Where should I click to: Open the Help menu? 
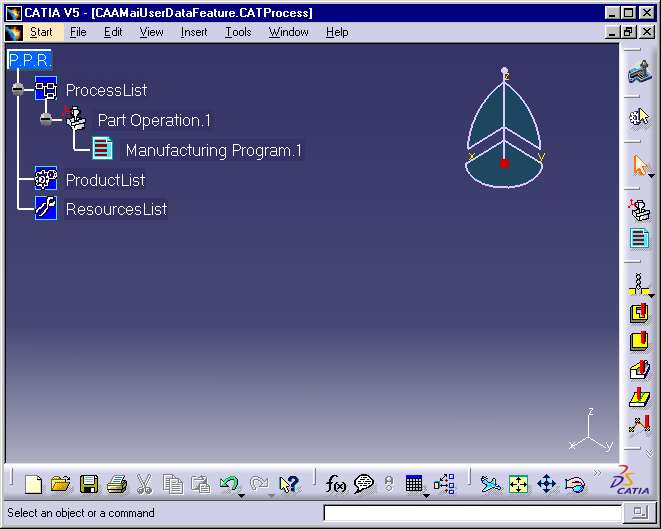click(x=337, y=32)
